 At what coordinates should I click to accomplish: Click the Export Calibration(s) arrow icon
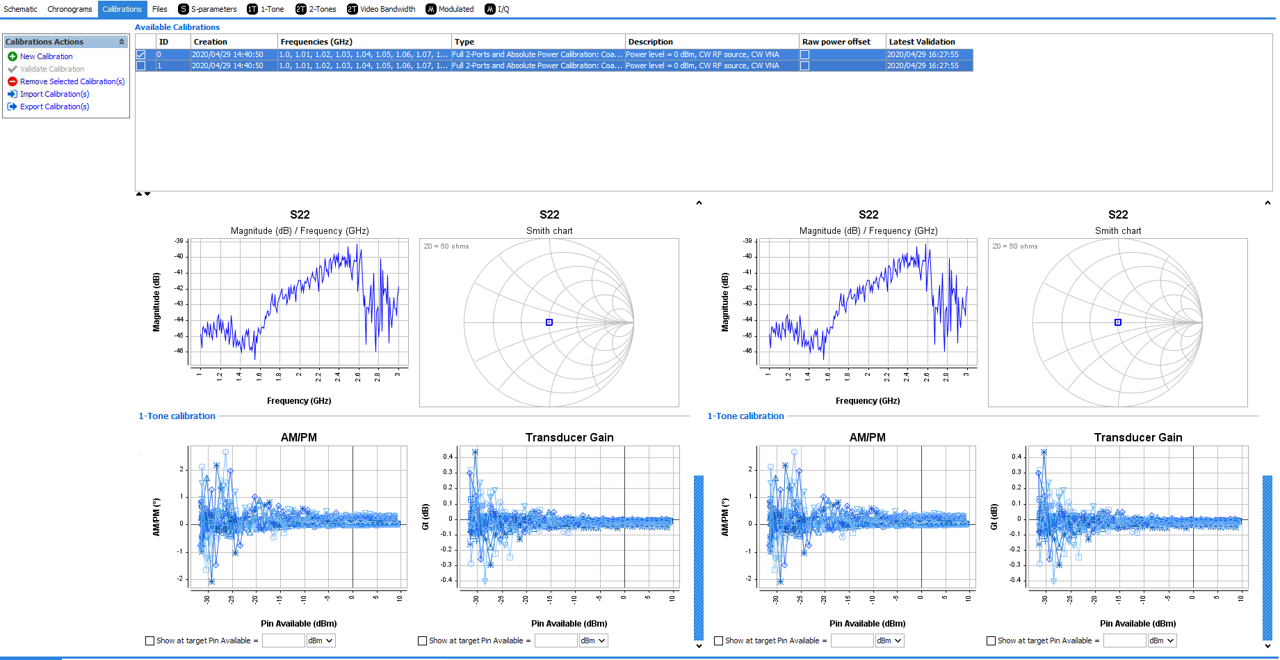tap(12, 107)
